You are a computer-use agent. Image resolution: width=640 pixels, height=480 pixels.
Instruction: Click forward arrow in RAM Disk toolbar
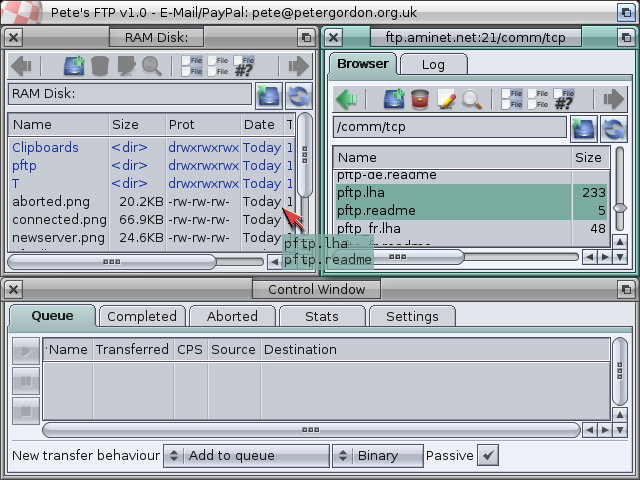[299, 66]
